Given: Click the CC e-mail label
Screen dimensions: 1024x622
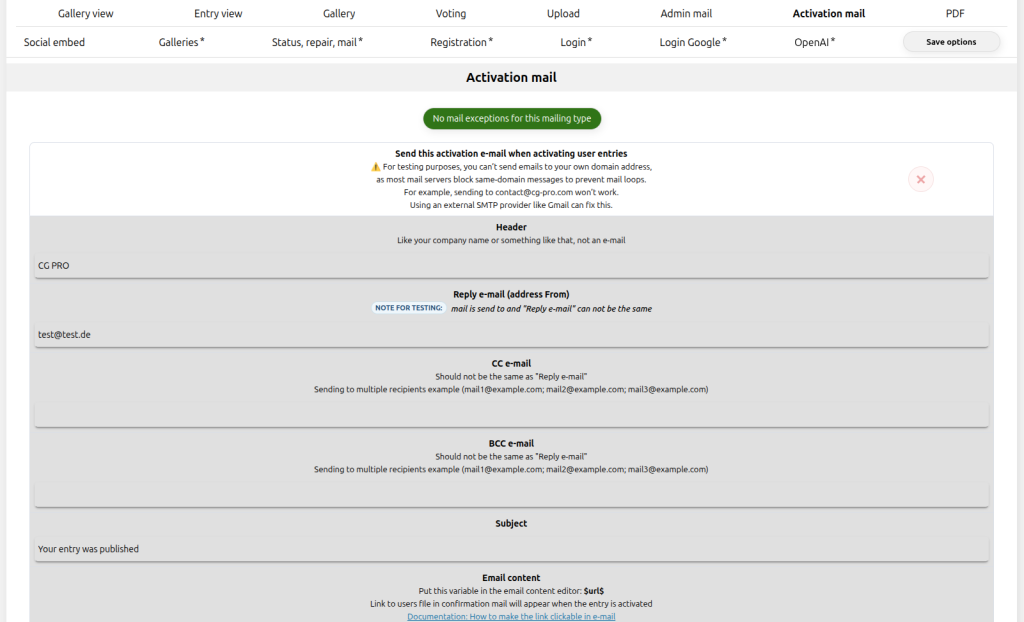Looking at the screenshot, I should pos(511,363).
